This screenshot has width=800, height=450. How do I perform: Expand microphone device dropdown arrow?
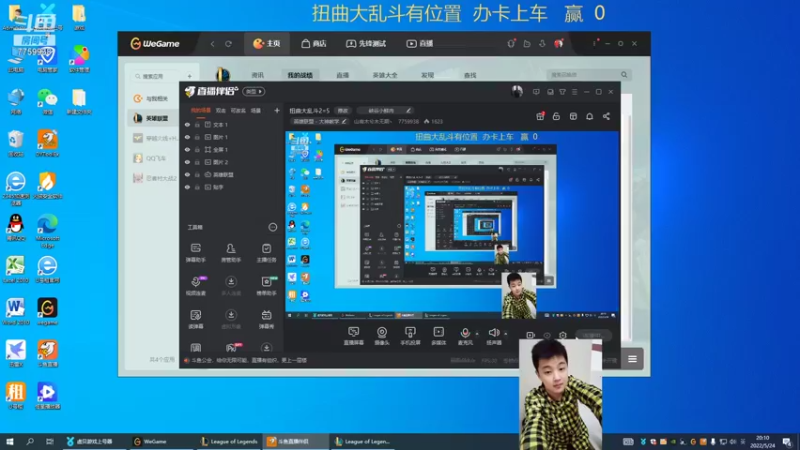[x=477, y=334]
